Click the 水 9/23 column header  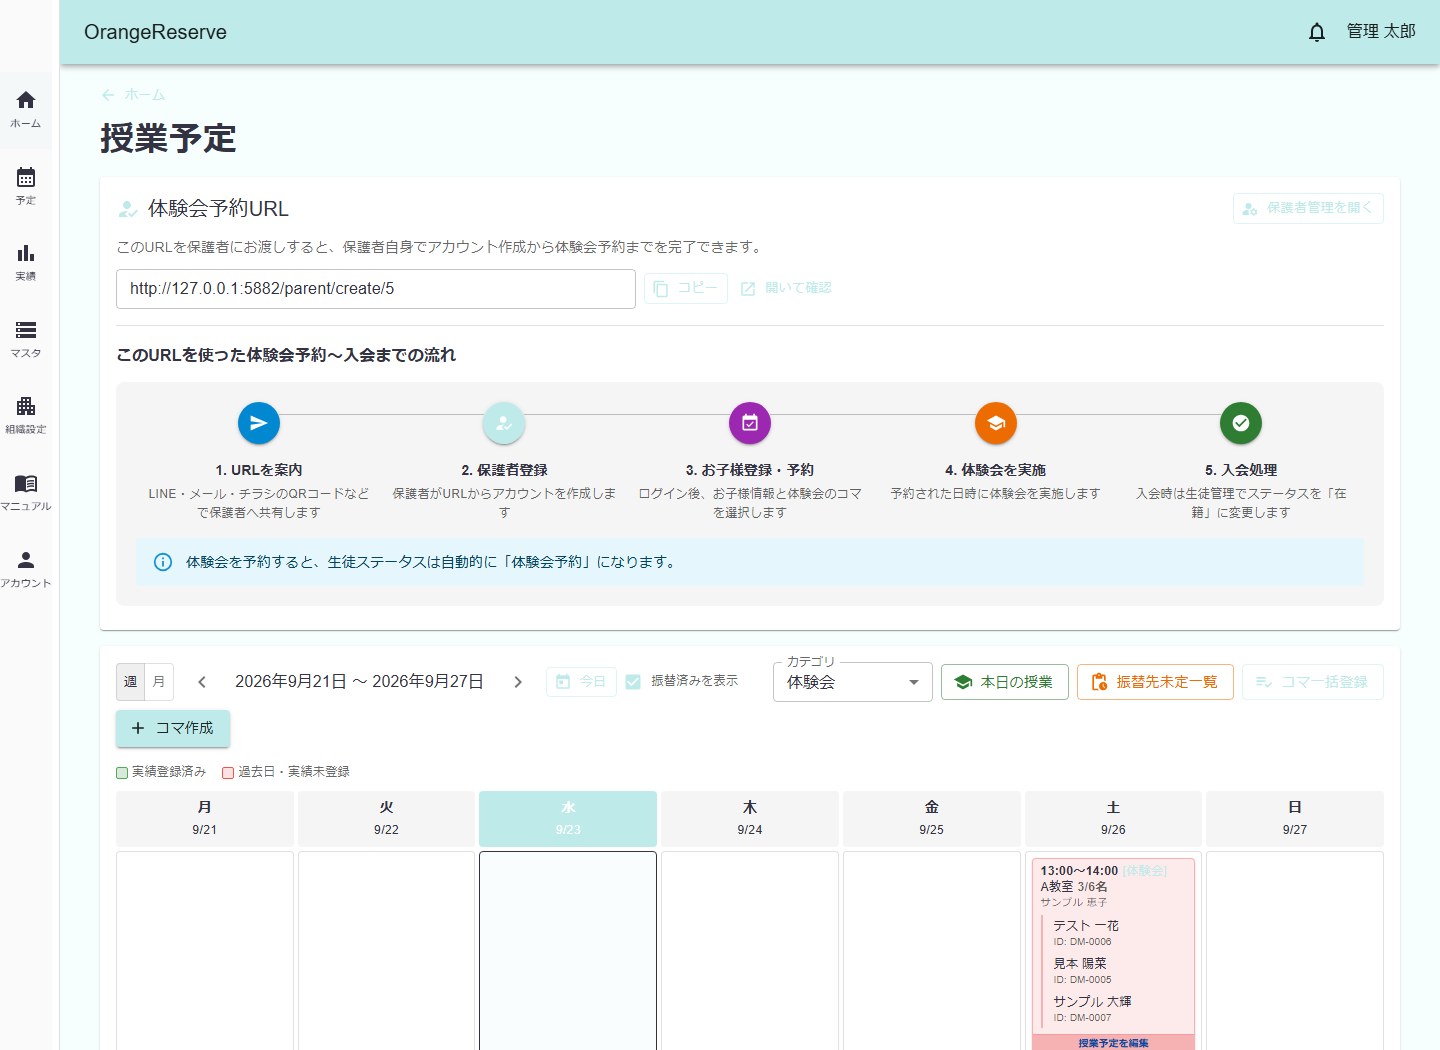click(568, 818)
